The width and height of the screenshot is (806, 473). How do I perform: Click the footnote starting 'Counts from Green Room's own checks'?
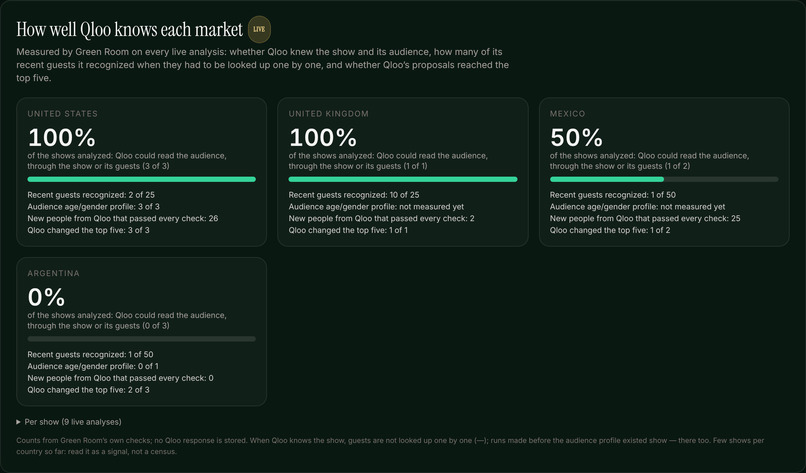390,446
